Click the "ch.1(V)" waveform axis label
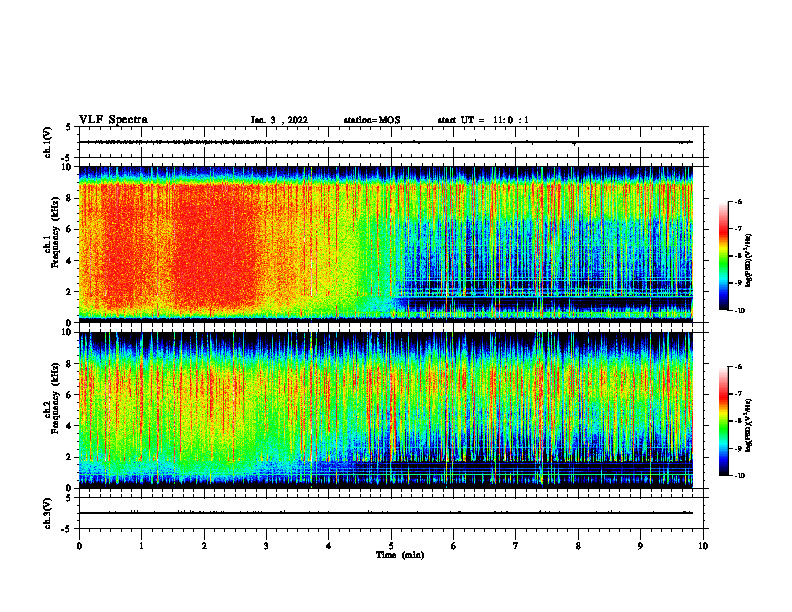Screen dimensions: 792x612 click(x=48, y=142)
